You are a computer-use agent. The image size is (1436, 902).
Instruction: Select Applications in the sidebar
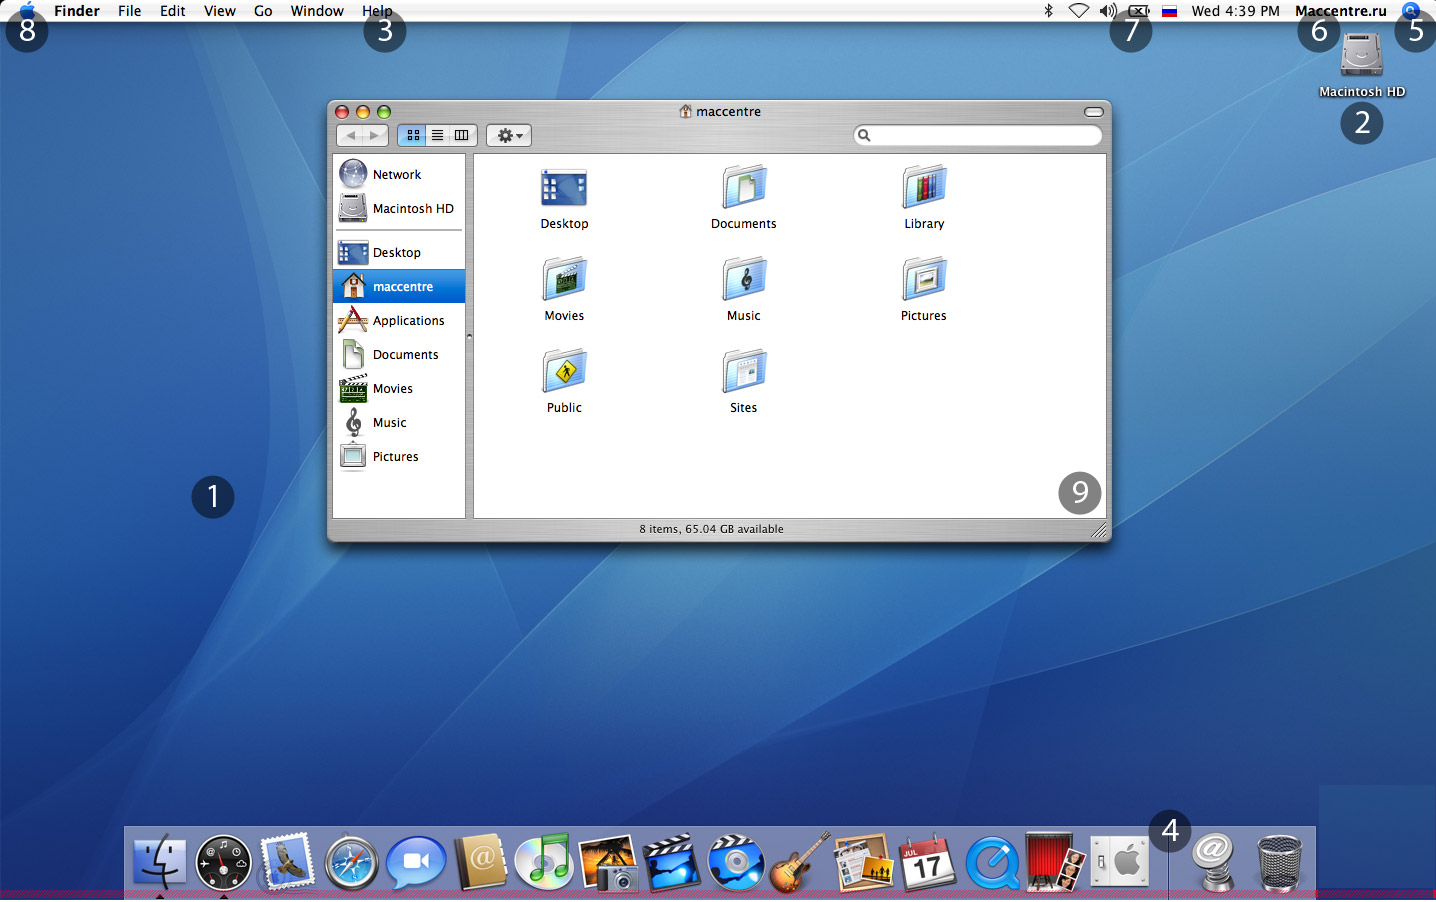[399, 320]
